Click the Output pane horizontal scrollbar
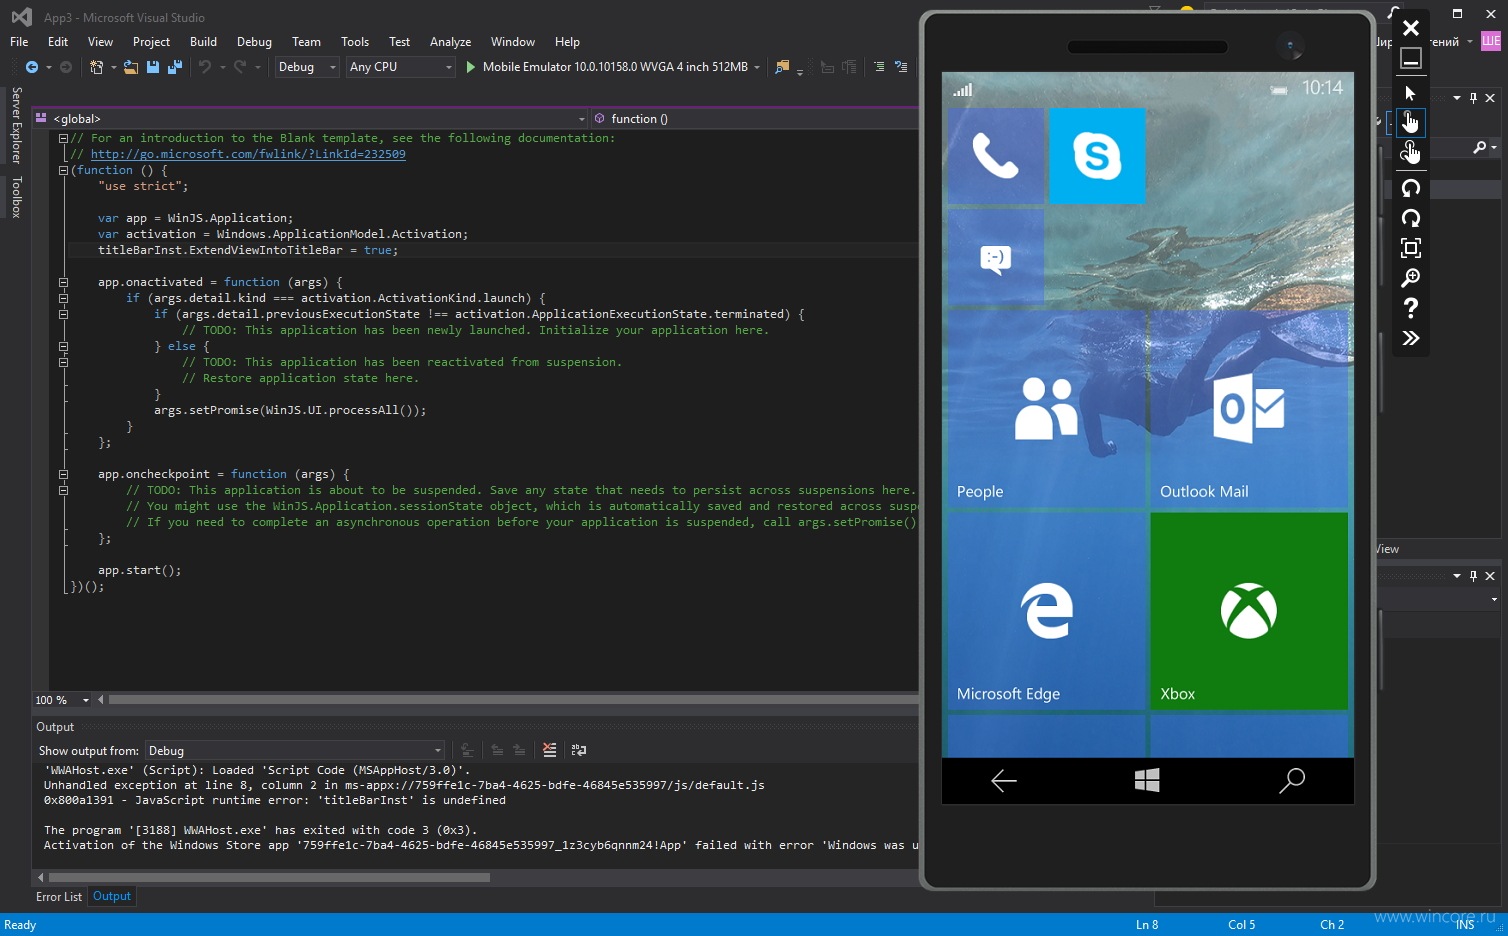The image size is (1508, 936). (269, 878)
